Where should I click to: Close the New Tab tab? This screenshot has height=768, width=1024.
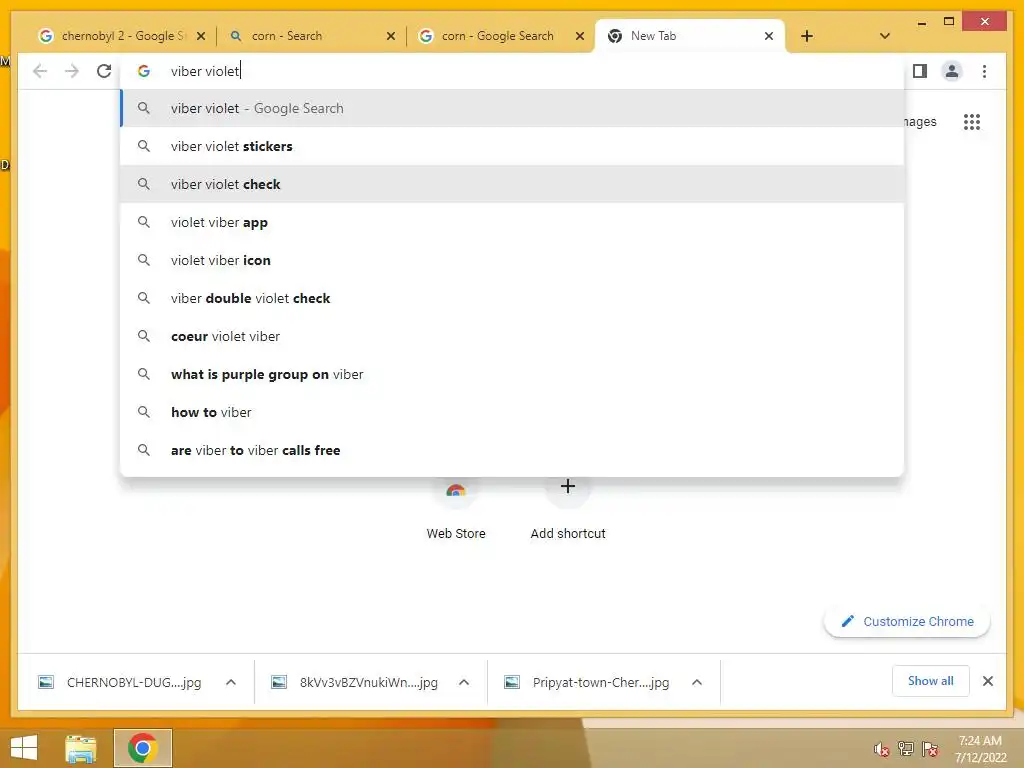click(x=769, y=36)
